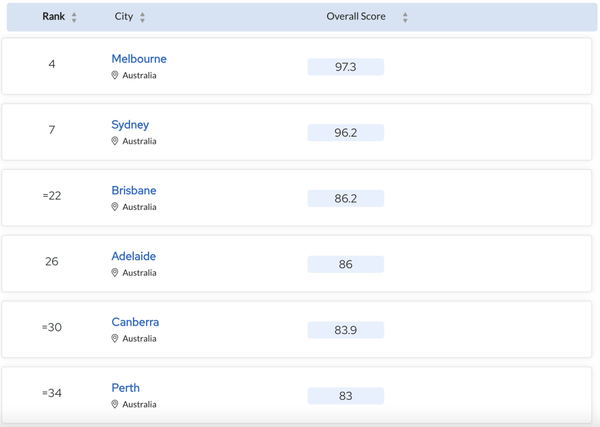600x427 pixels.
Task: Open the Perth city link
Action: pyautogui.click(x=126, y=388)
